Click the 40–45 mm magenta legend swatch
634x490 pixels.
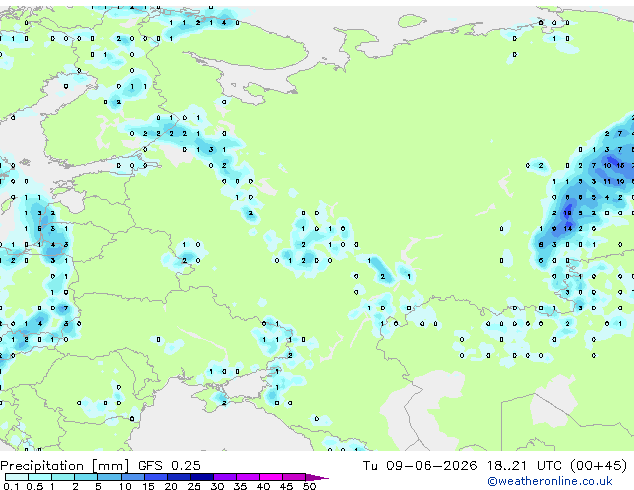click(271, 477)
